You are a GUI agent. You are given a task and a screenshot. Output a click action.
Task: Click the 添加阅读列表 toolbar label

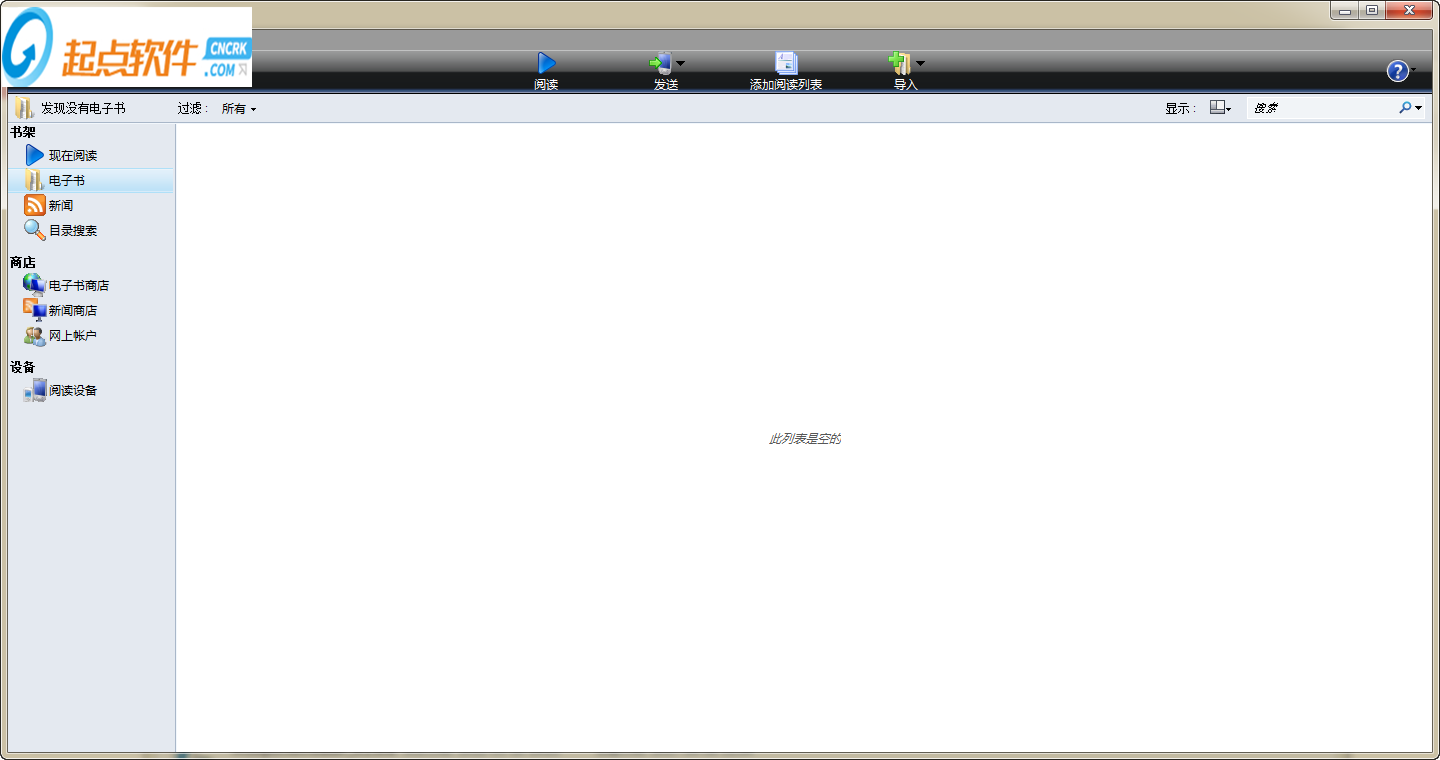coord(786,85)
